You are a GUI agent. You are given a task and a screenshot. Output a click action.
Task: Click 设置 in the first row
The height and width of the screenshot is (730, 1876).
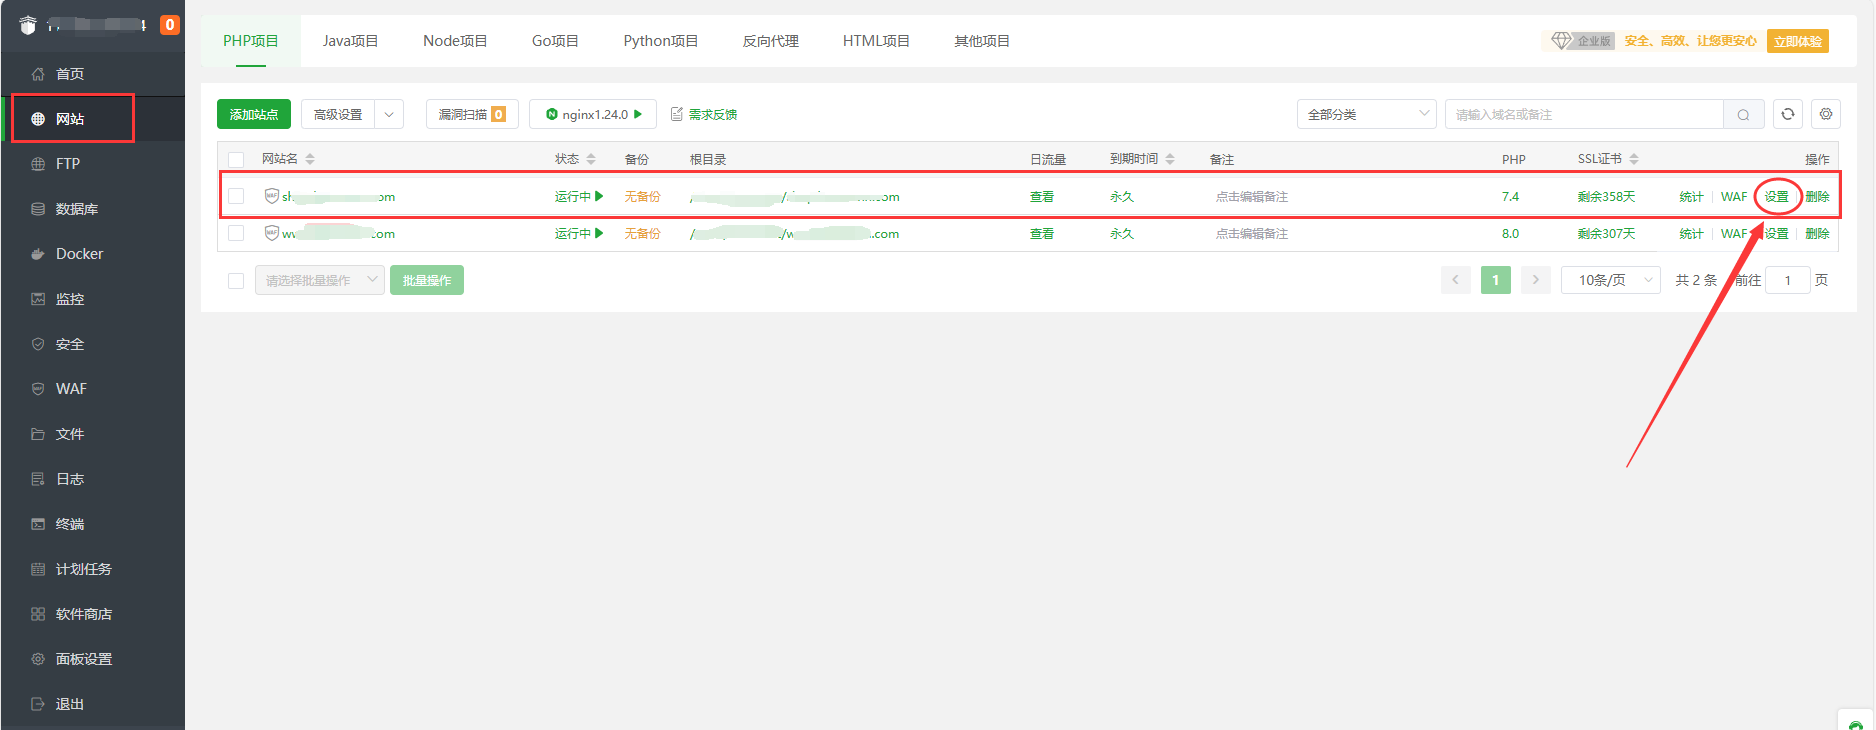[1776, 196]
